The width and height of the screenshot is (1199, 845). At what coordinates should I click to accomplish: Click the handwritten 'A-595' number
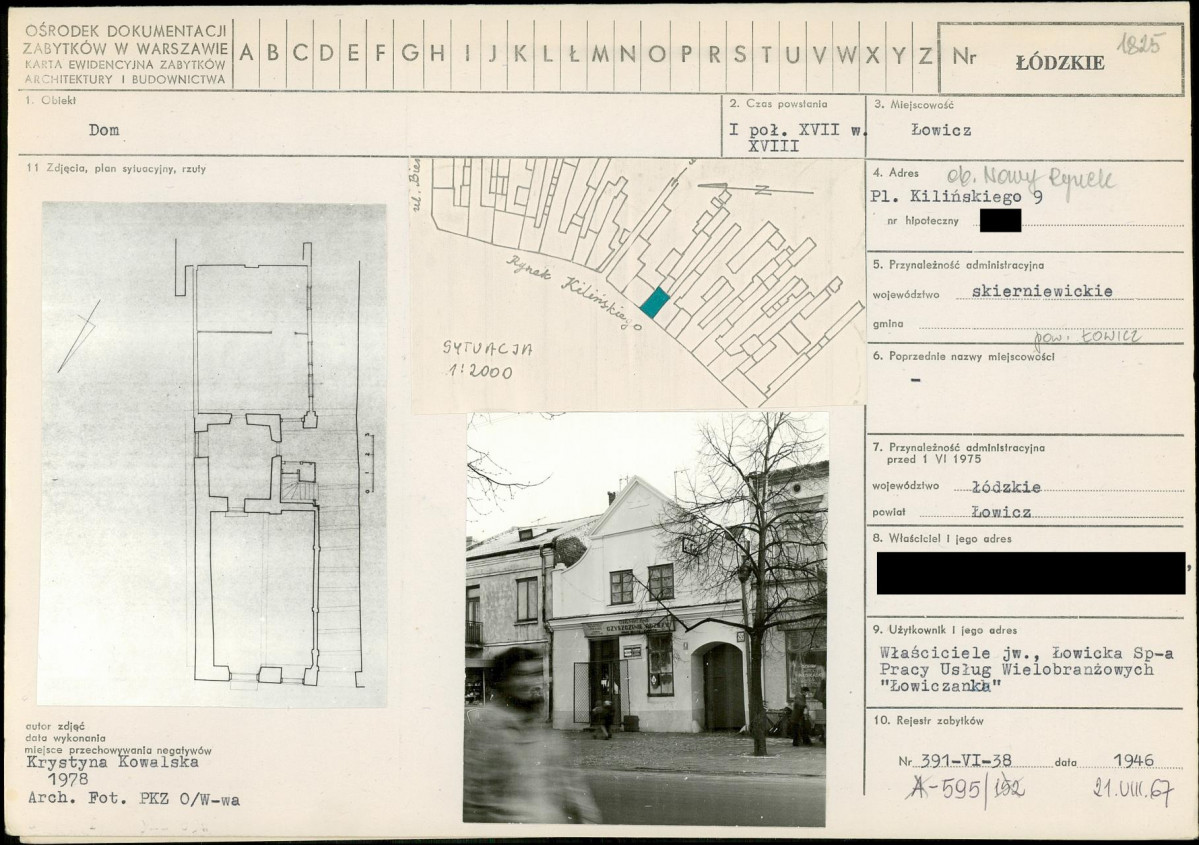[944, 788]
